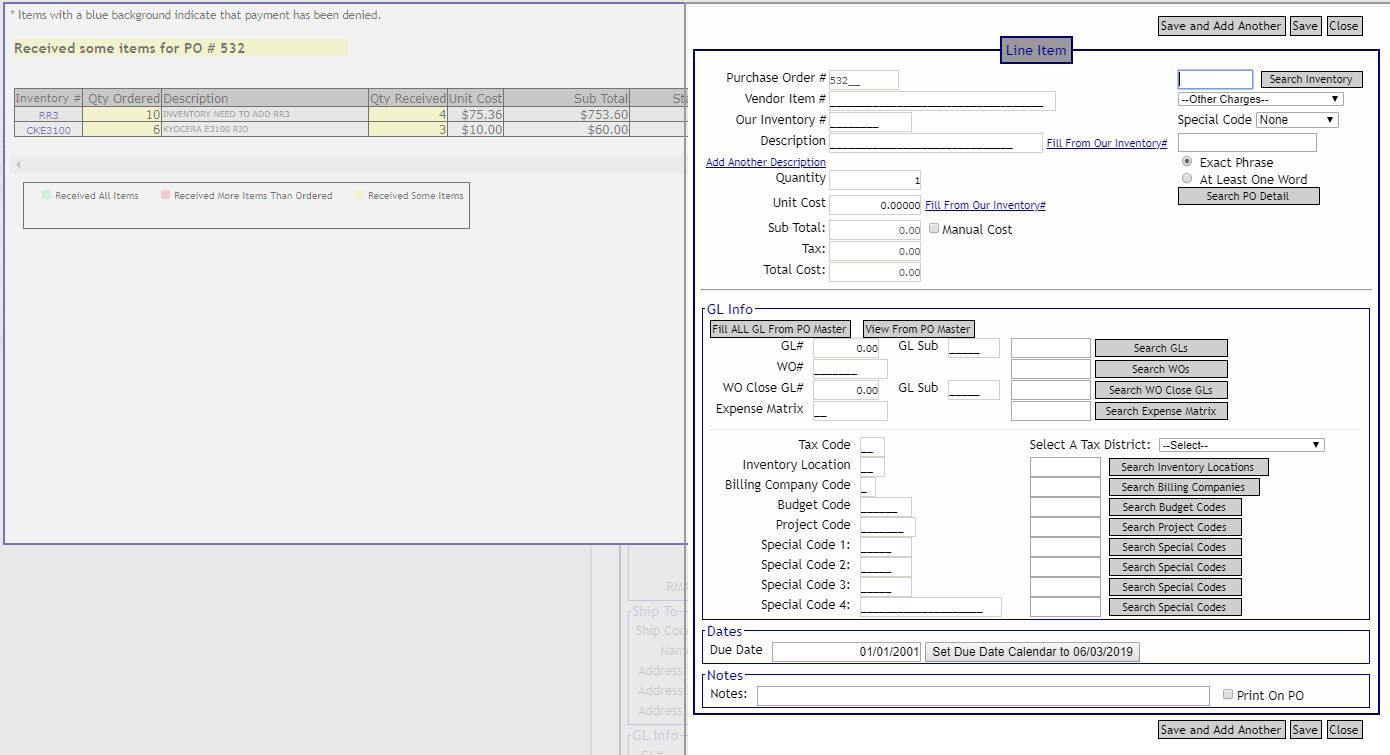
Task: Open the Other Charges dropdown
Action: point(1260,99)
